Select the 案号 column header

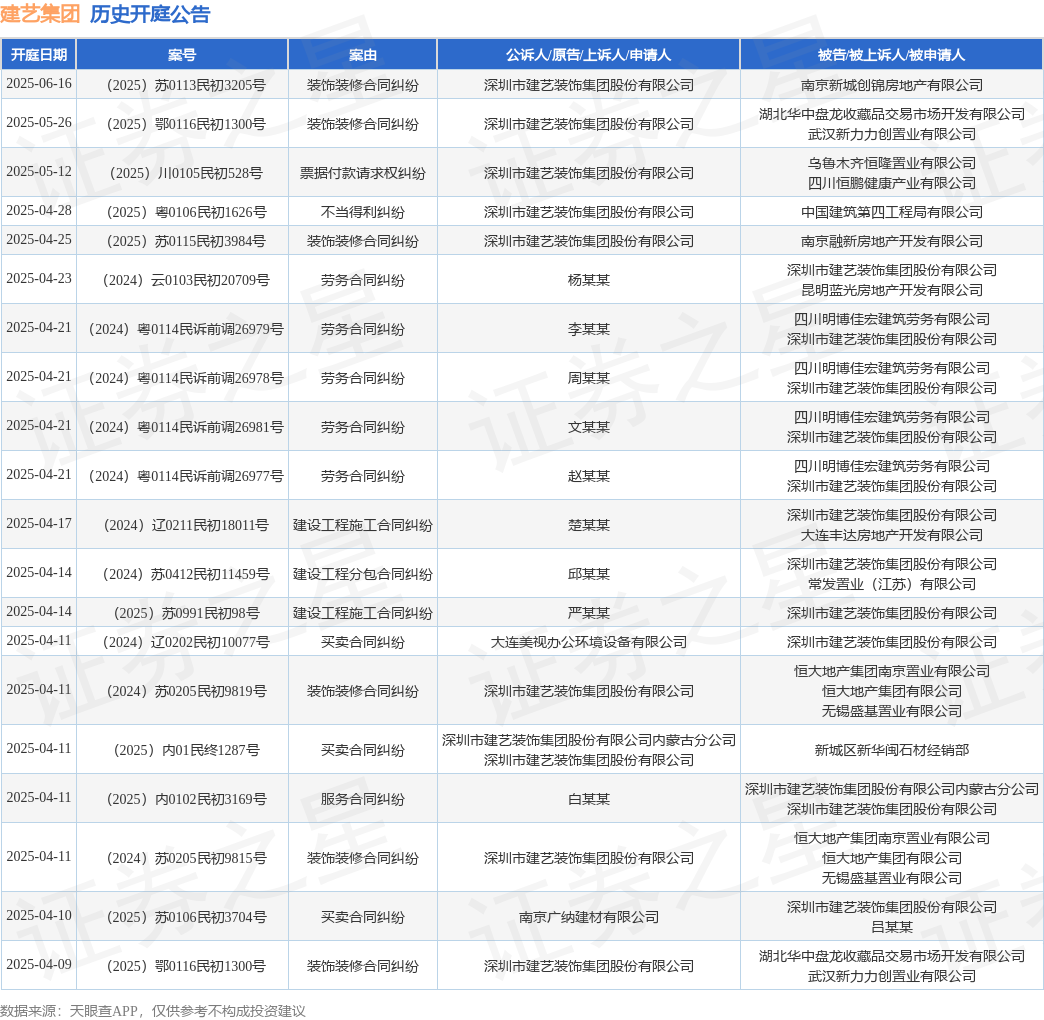point(182,55)
